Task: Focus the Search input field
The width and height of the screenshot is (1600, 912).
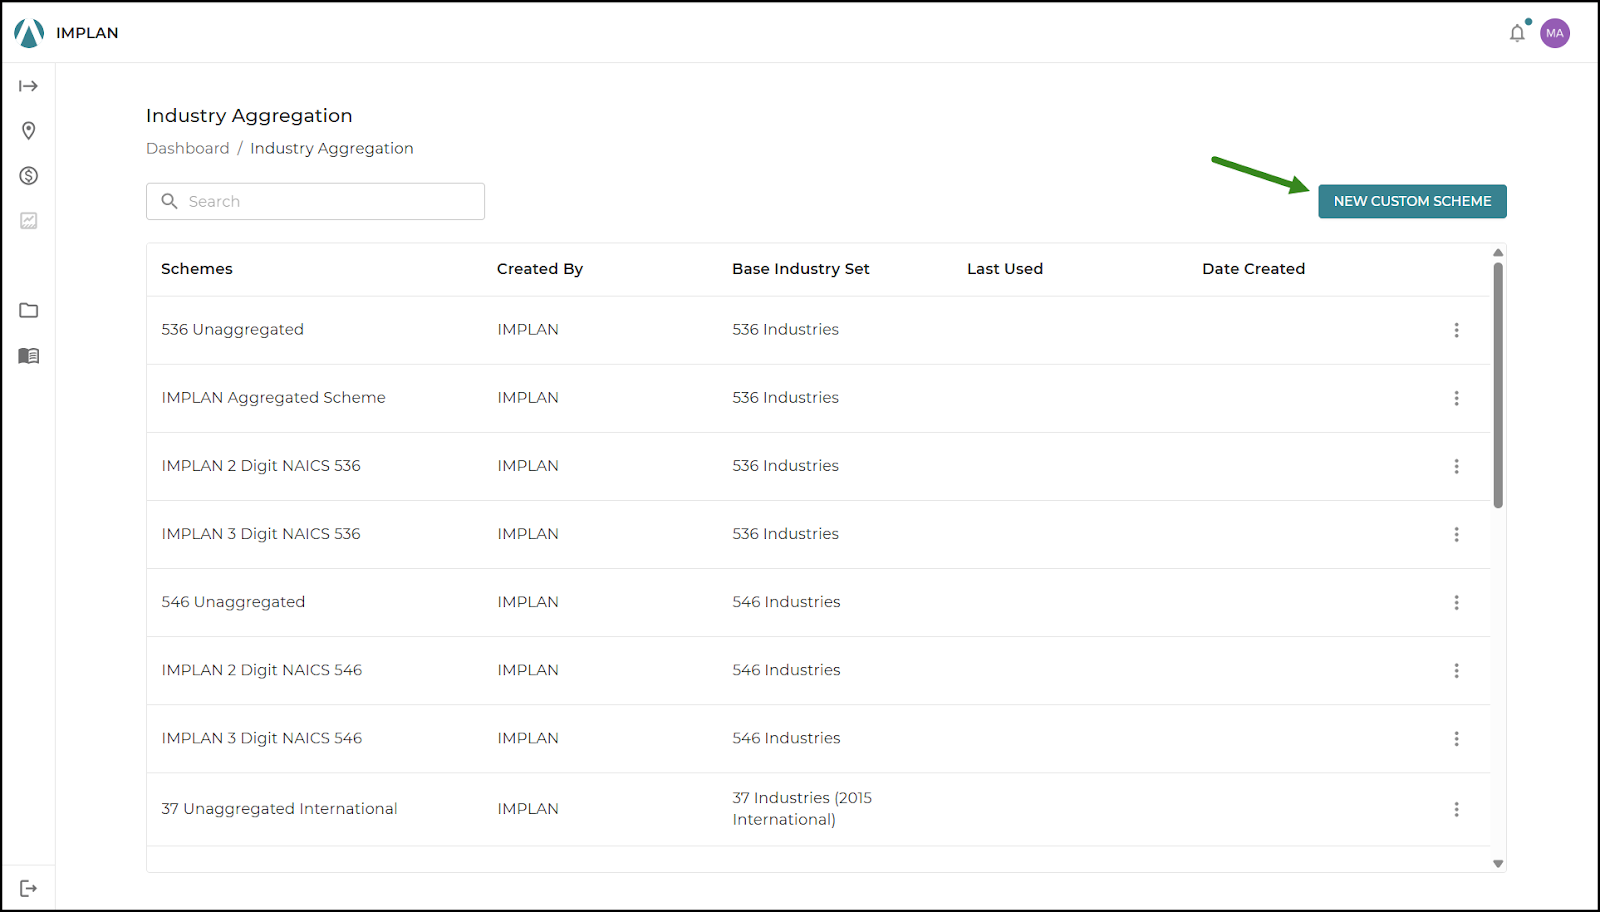Action: [x=315, y=201]
